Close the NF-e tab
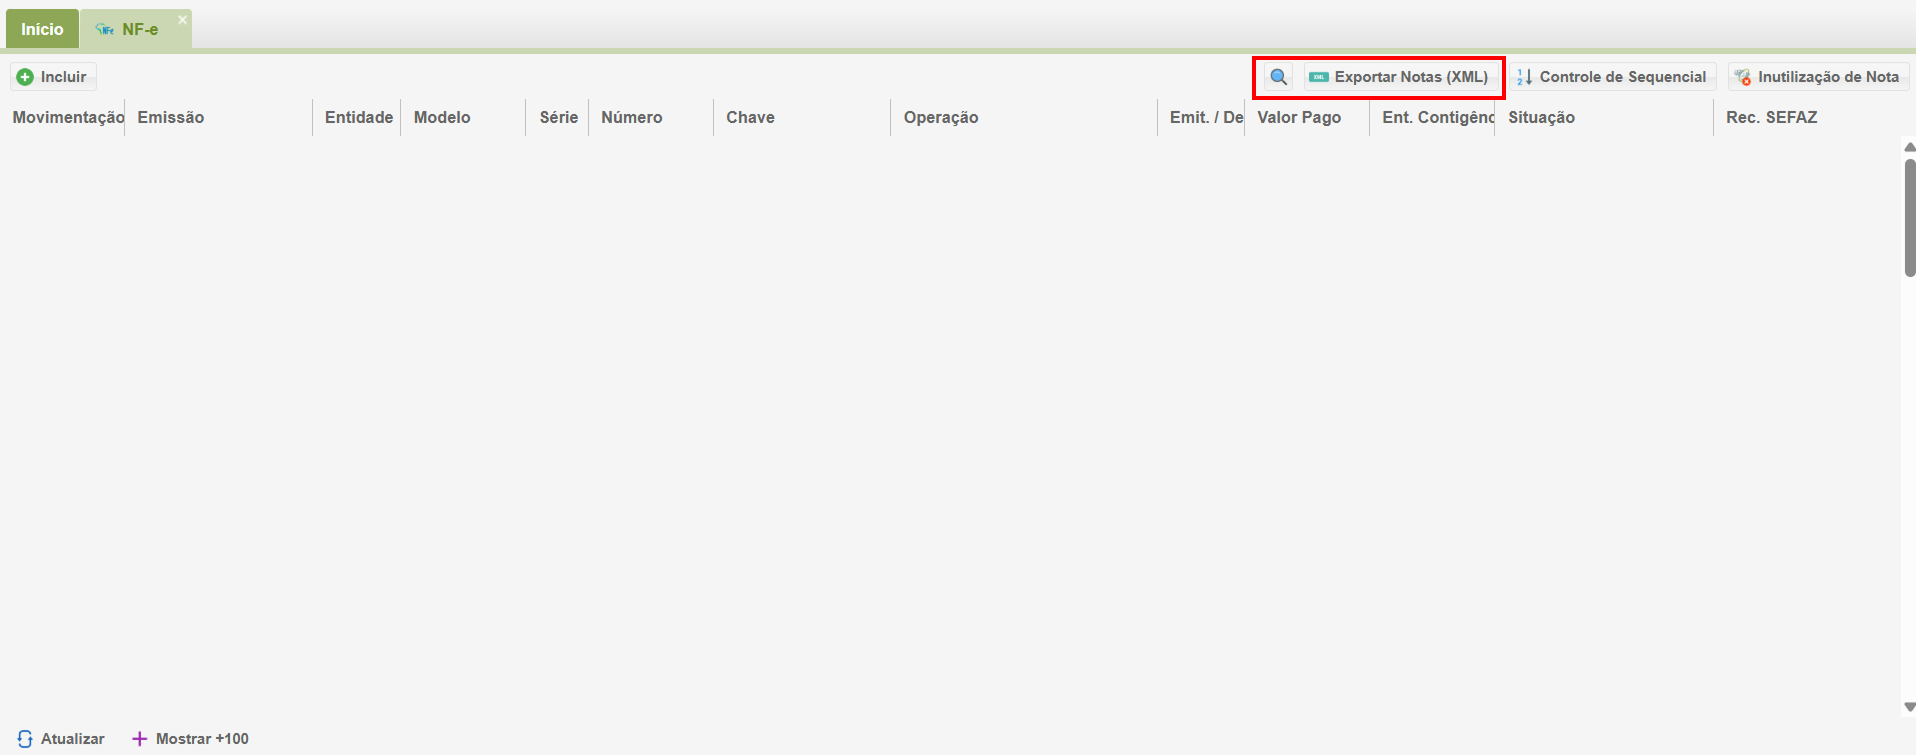 tap(182, 19)
